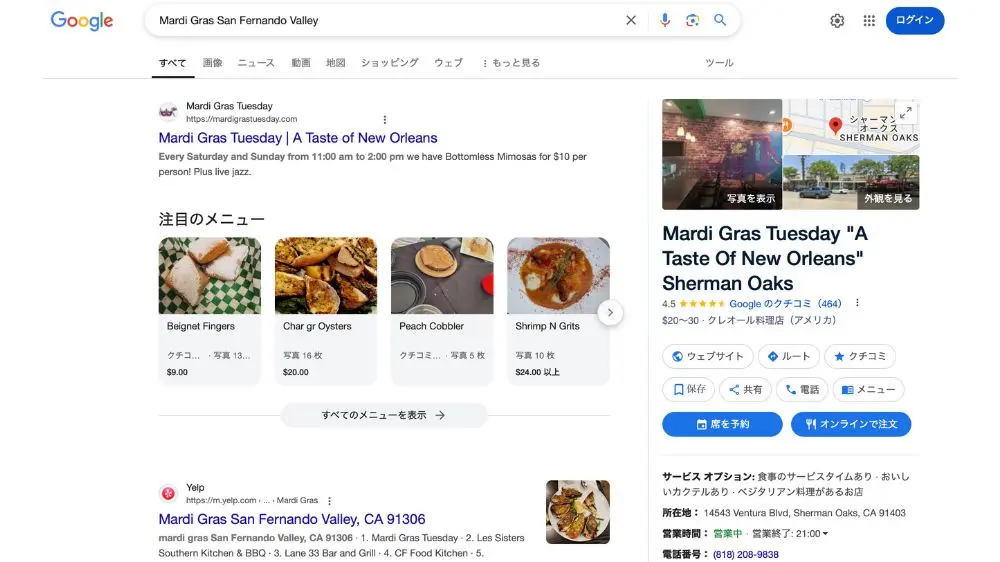Expand the もっと見る menu
Viewport: 1000px width, 562px height.
[x=511, y=63]
